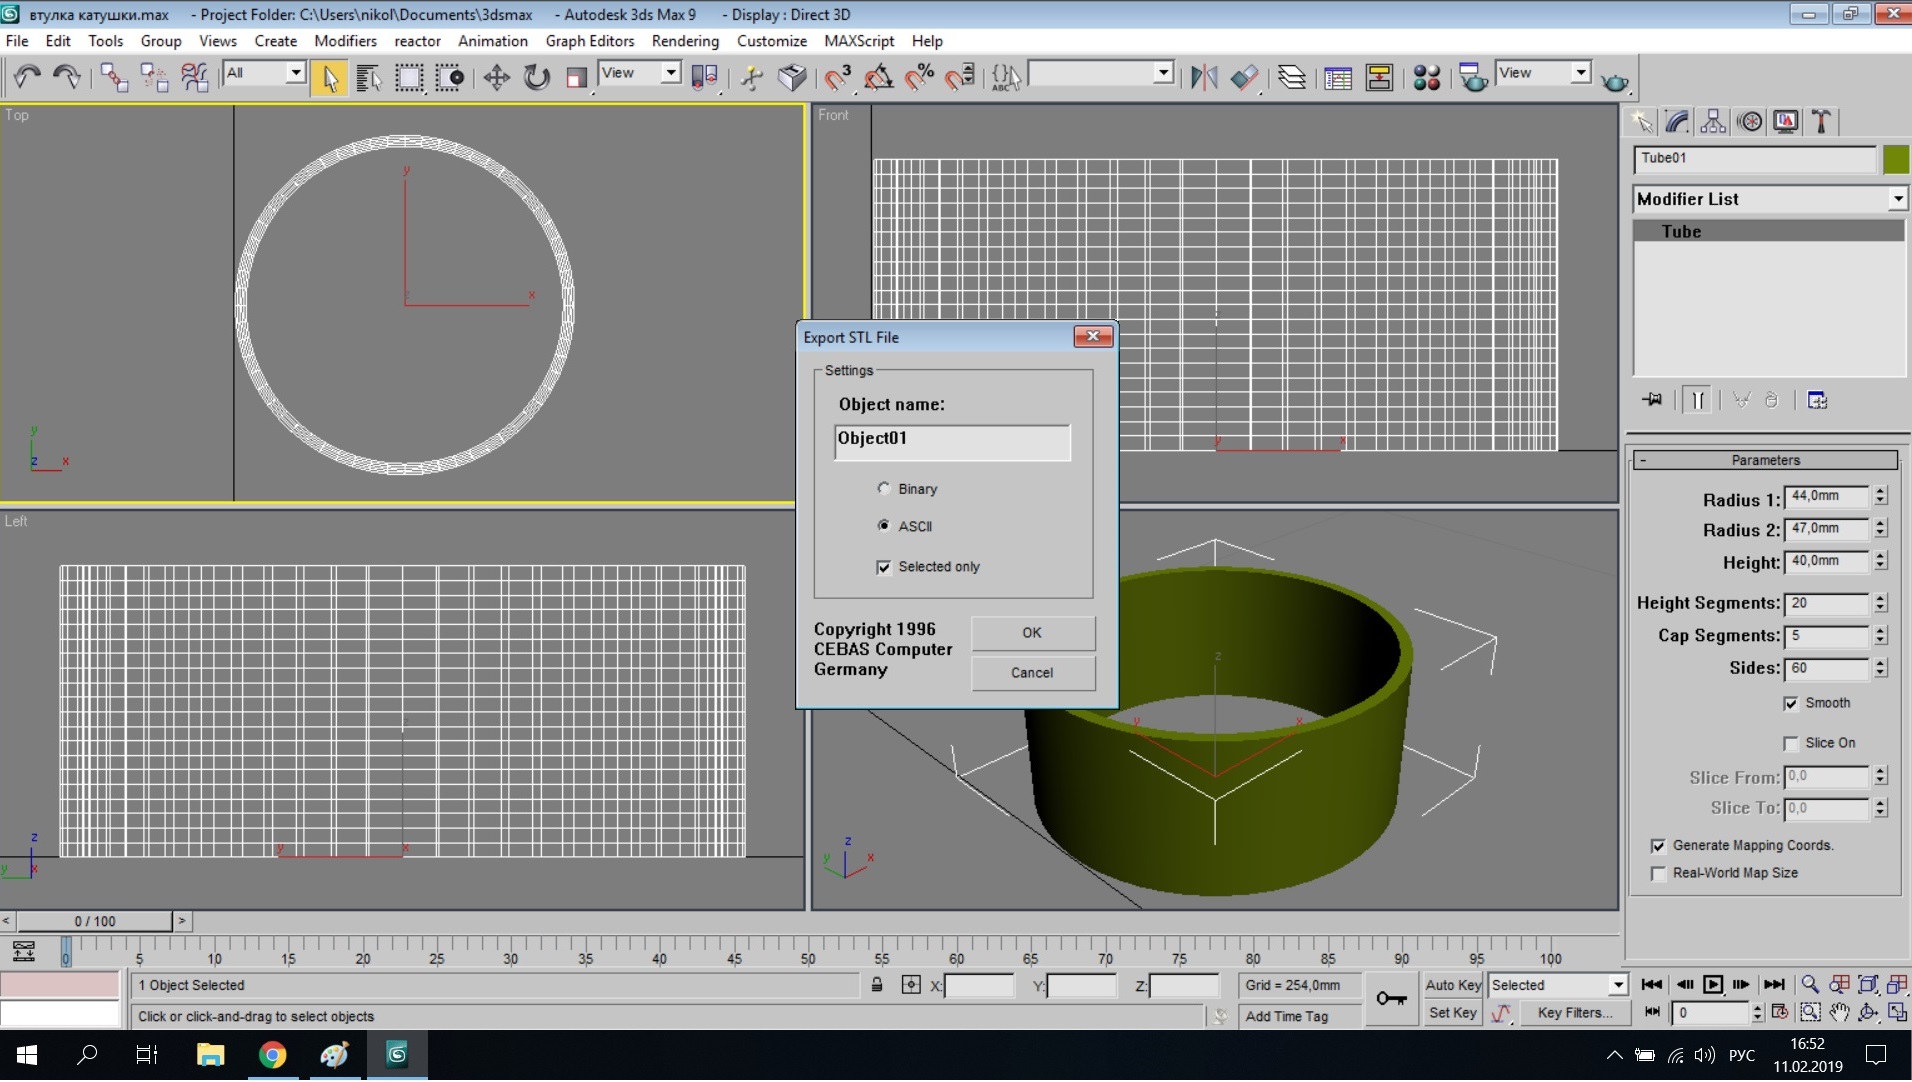The height and width of the screenshot is (1082, 1912).
Task: Open the MAXScript menu
Action: [x=858, y=41]
